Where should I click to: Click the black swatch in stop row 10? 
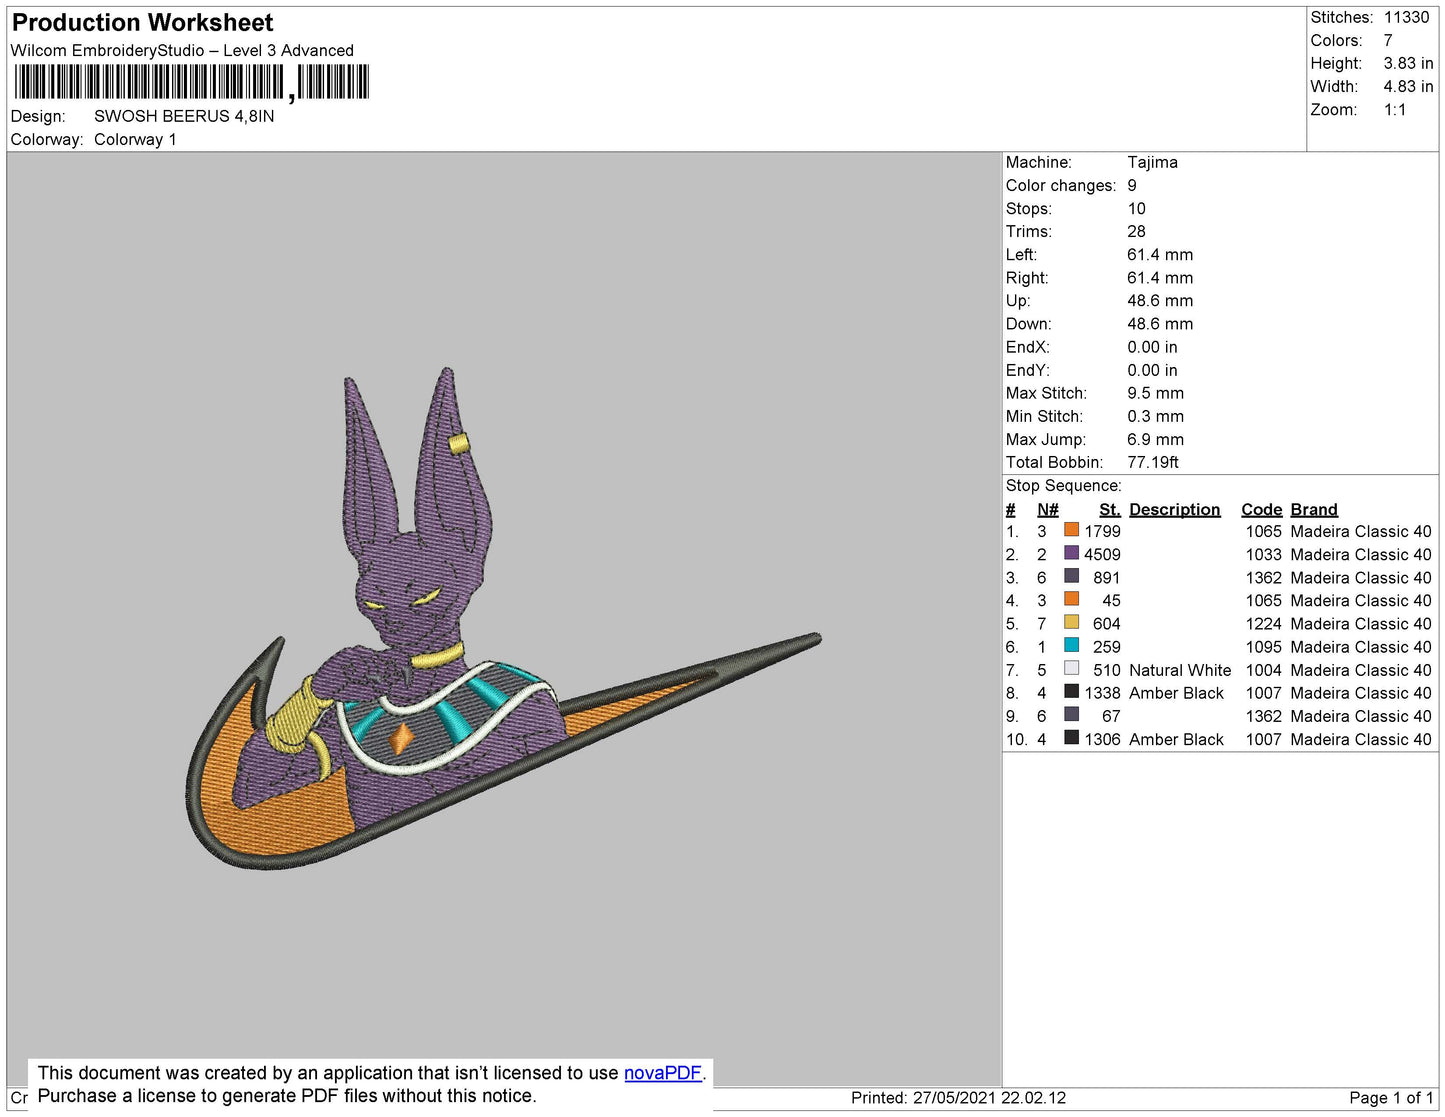pyautogui.click(x=1071, y=738)
